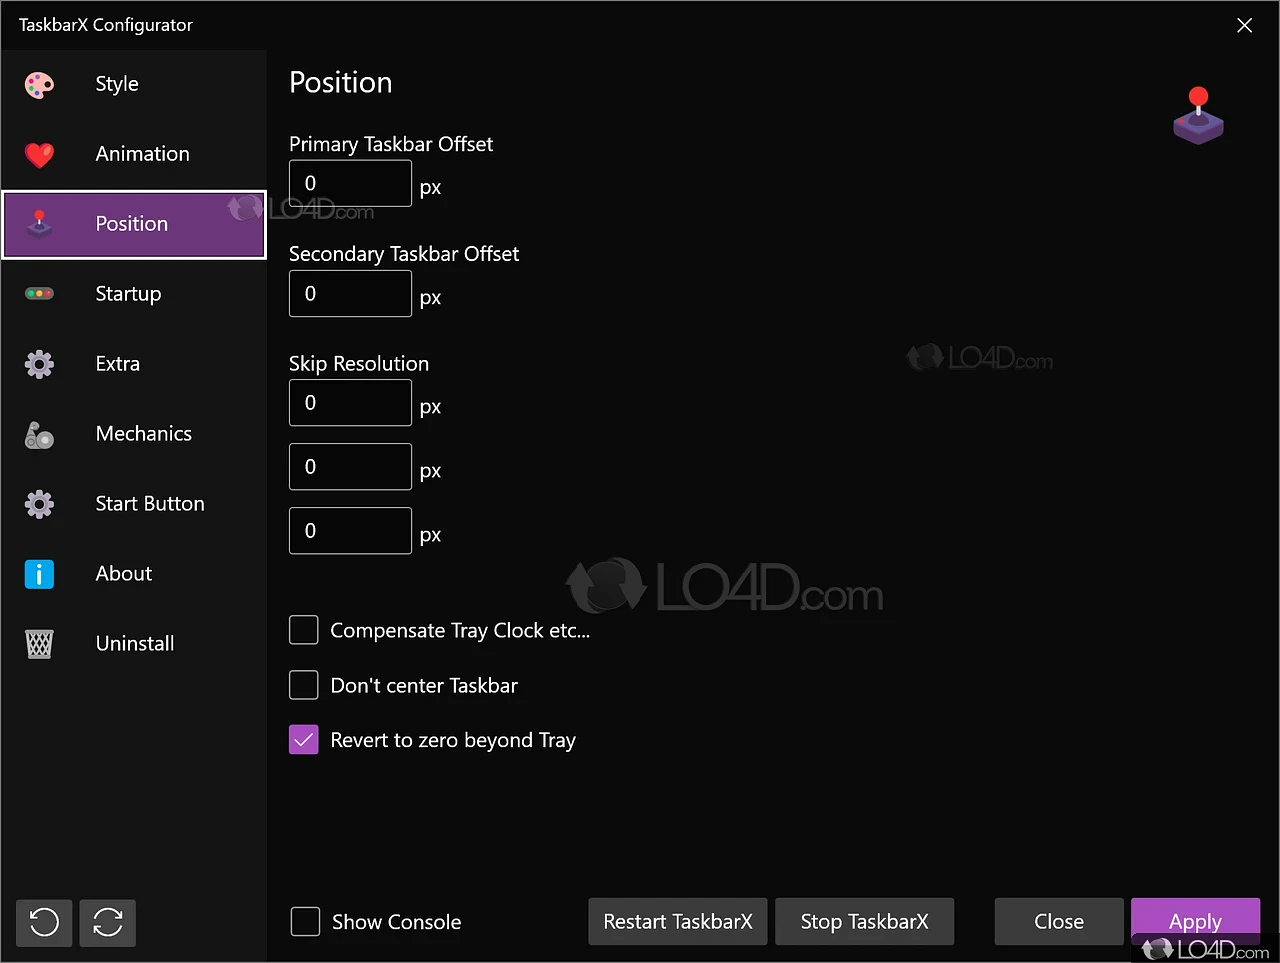Click the large joystick icon at top right
Image resolution: width=1280 pixels, height=963 pixels.
1198,116
